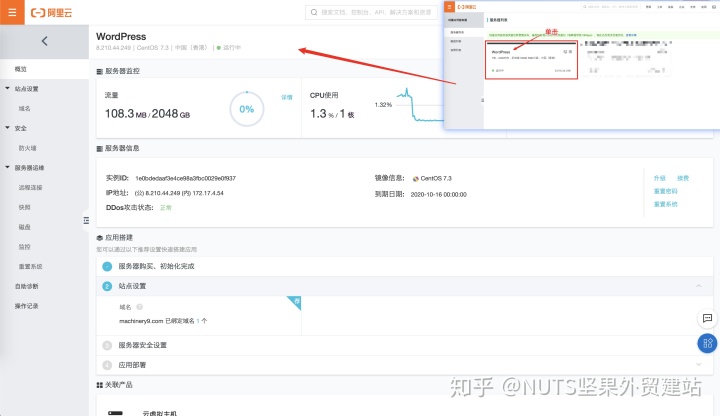The image size is (720, 416).
Task: Collapse the 服务器运维 sidebar group
Action: pos(7,167)
